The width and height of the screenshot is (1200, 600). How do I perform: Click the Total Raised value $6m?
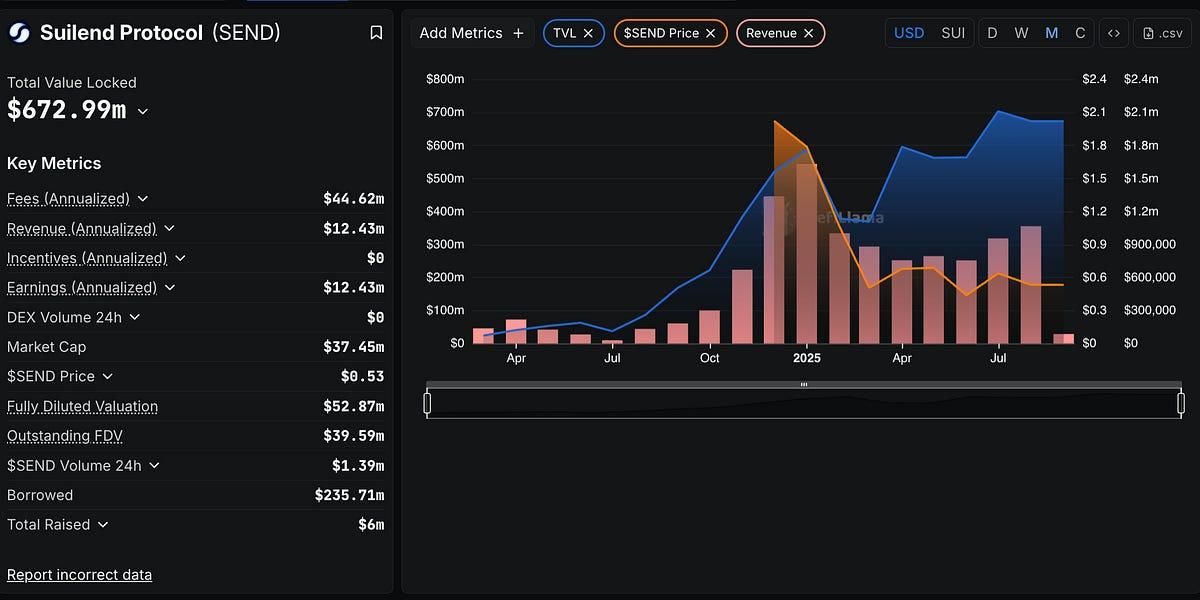pos(371,524)
